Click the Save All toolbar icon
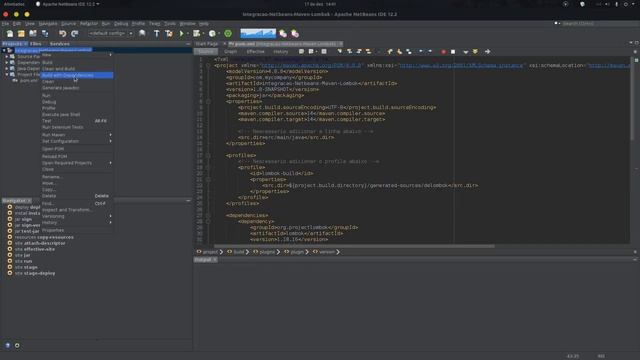This screenshot has width=640, height=360. click(45, 33)
